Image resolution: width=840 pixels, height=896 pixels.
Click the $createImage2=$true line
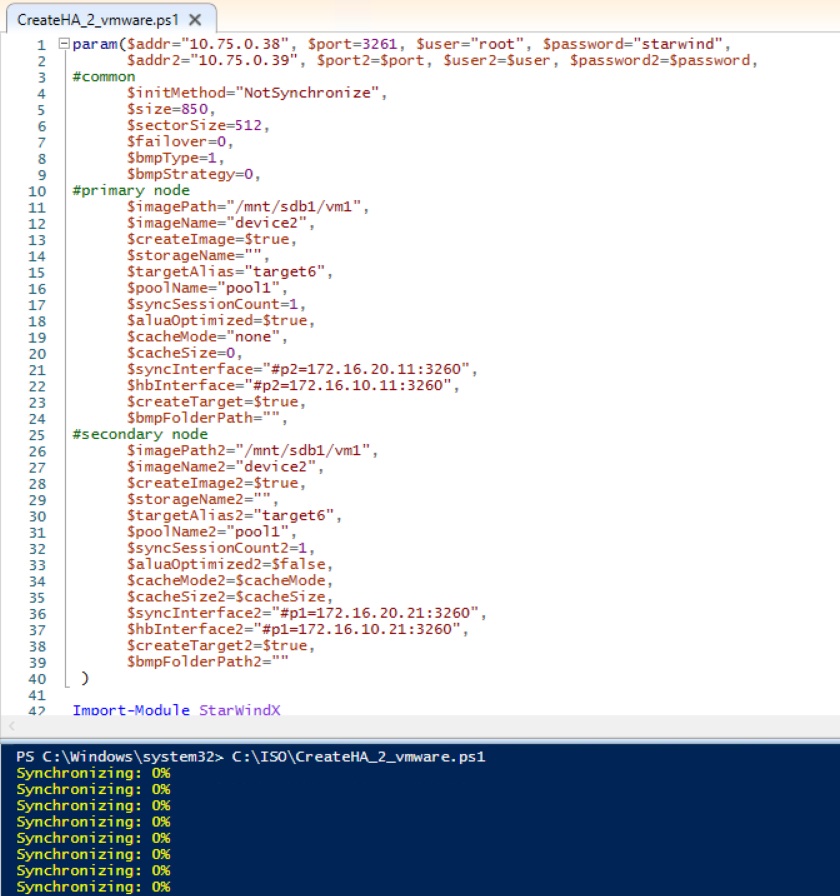coord(216,483)
